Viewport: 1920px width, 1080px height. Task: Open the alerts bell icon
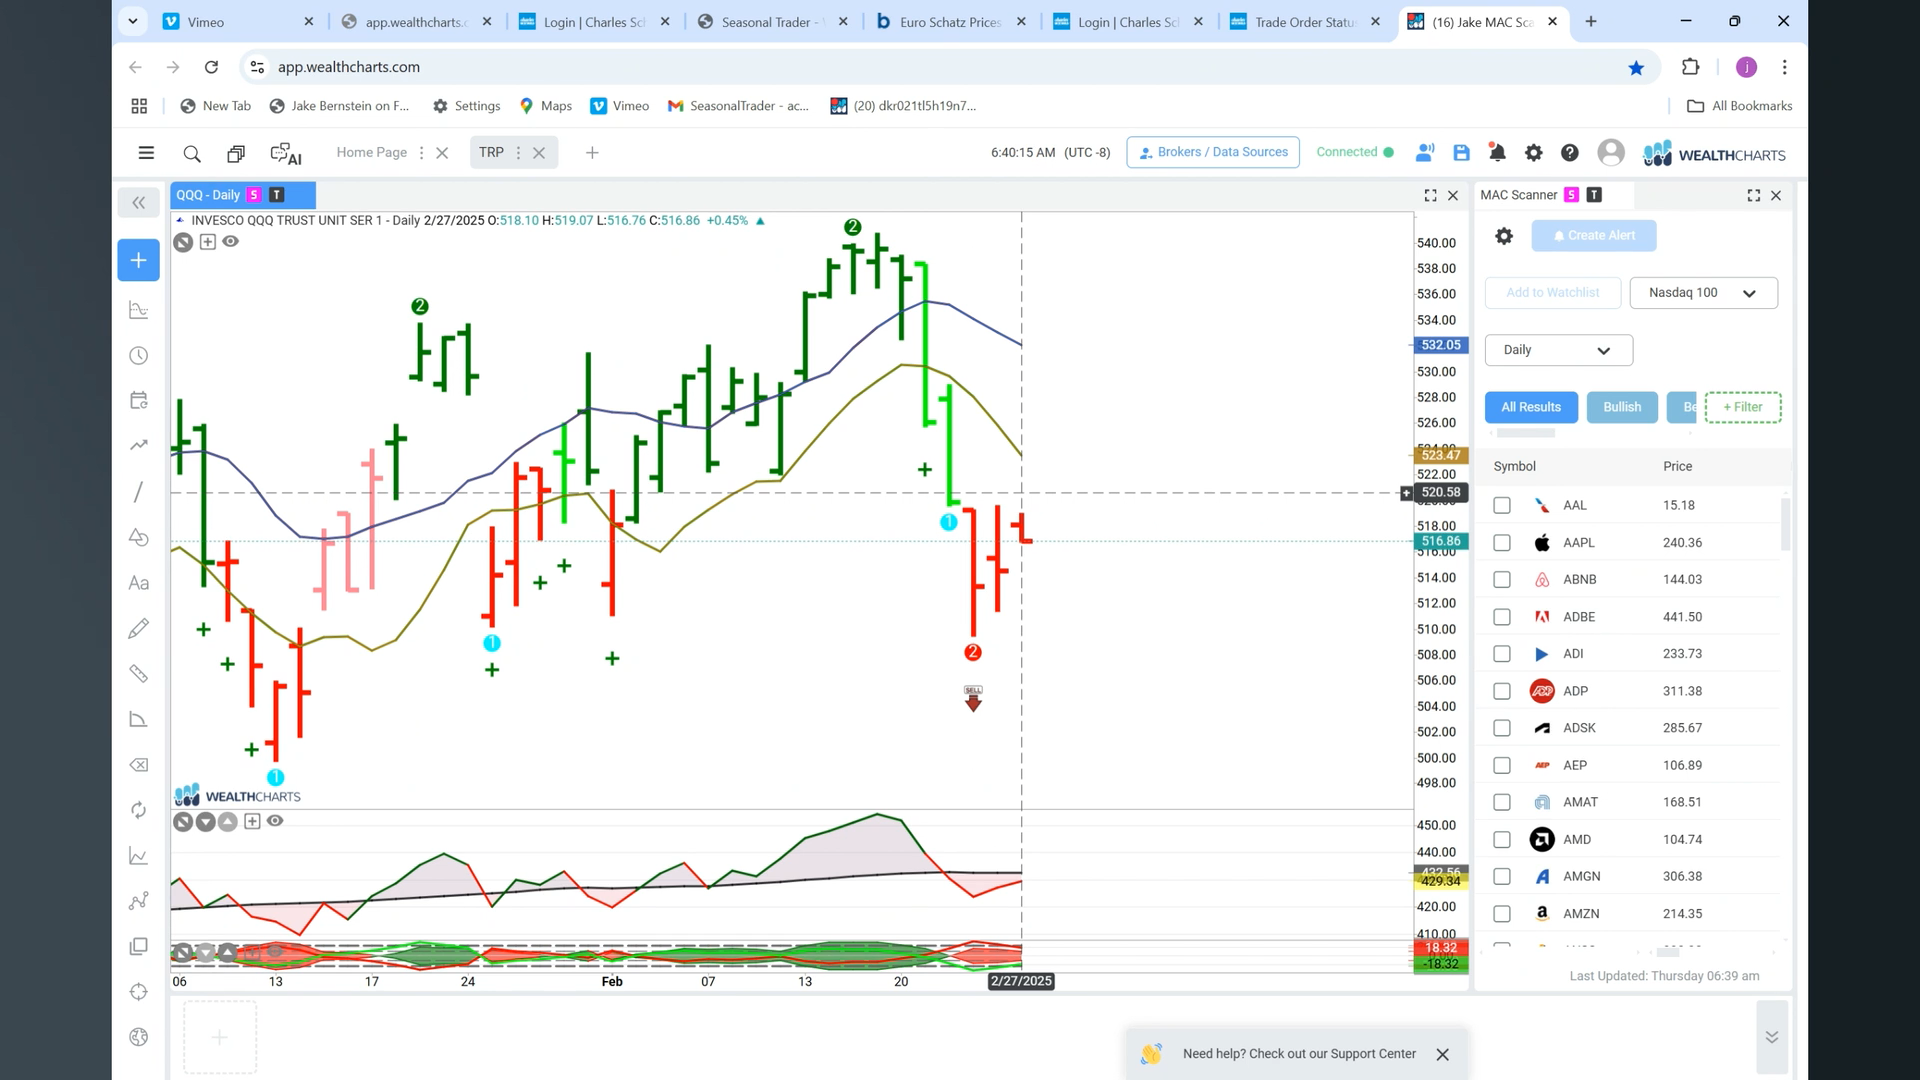tap(1497, 153)
